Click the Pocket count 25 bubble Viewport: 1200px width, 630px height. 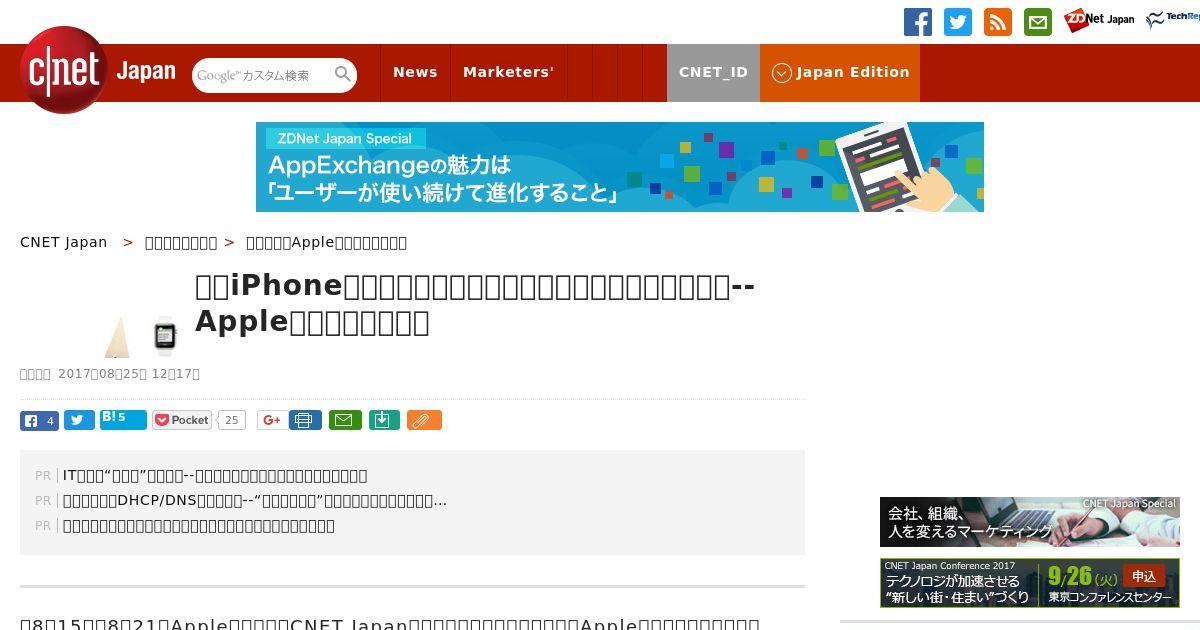tap(231, 420)
